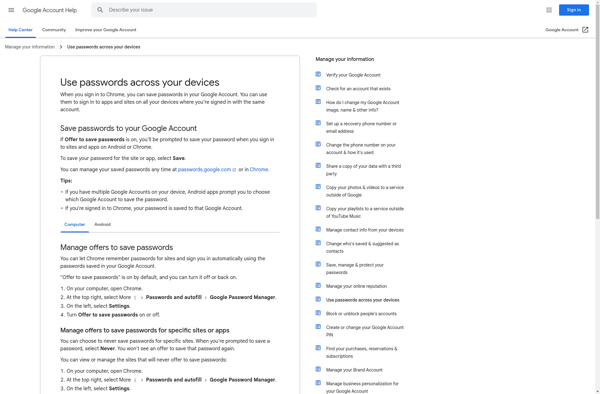Click the article icon beside Copy your photos & videos
This screenshot has width=600, height=394.
tap(318, 187)
